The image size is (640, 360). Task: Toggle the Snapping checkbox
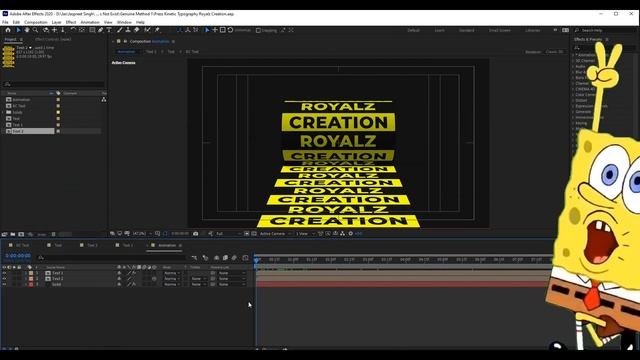(x=258, y=30)
